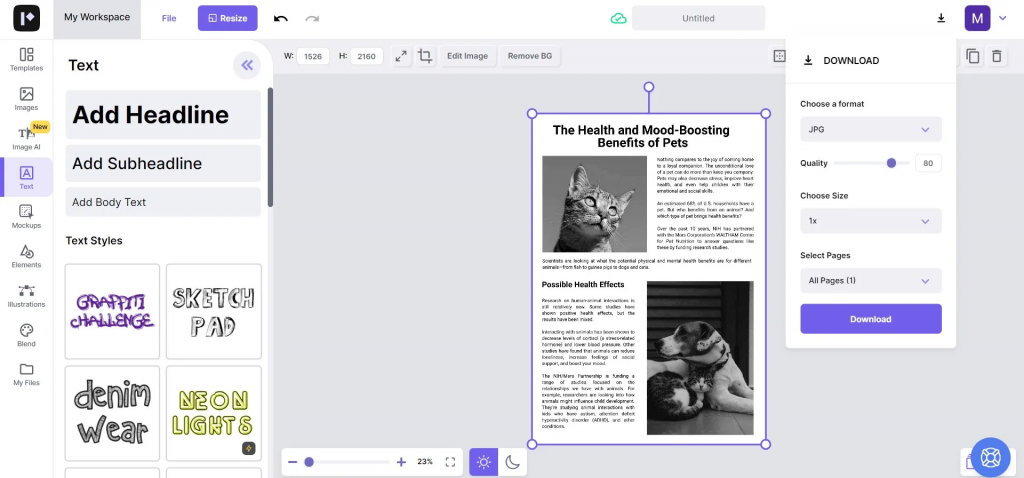The height and width of the screenshot is (478, 1024).
Task: Click the undo arrow icon
Action: (281, 18)
